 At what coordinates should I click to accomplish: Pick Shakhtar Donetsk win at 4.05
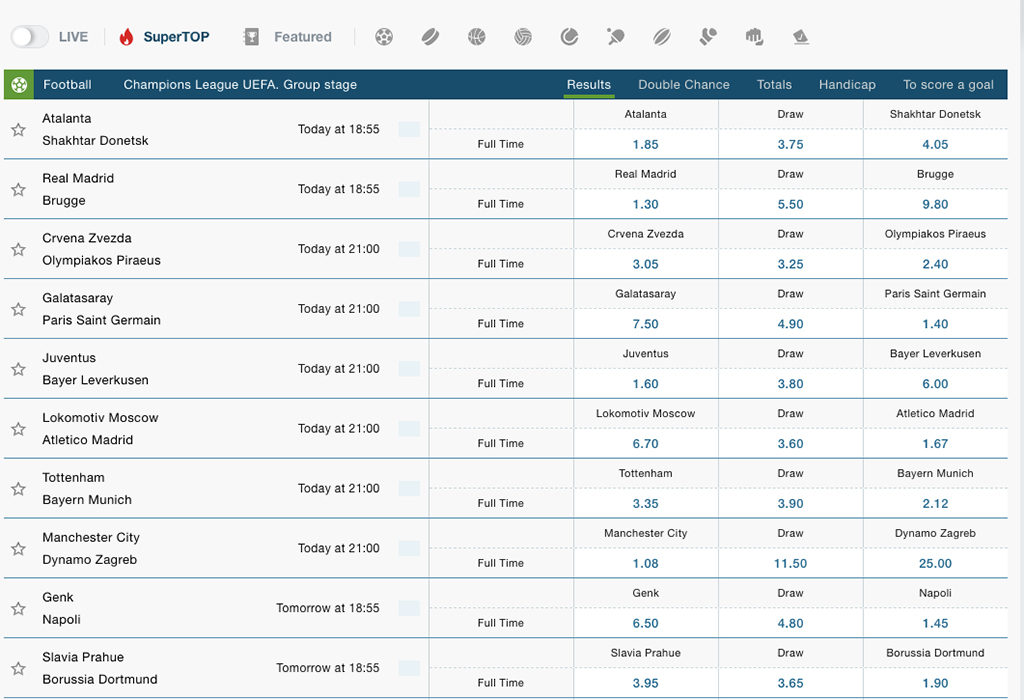(935, 144)
